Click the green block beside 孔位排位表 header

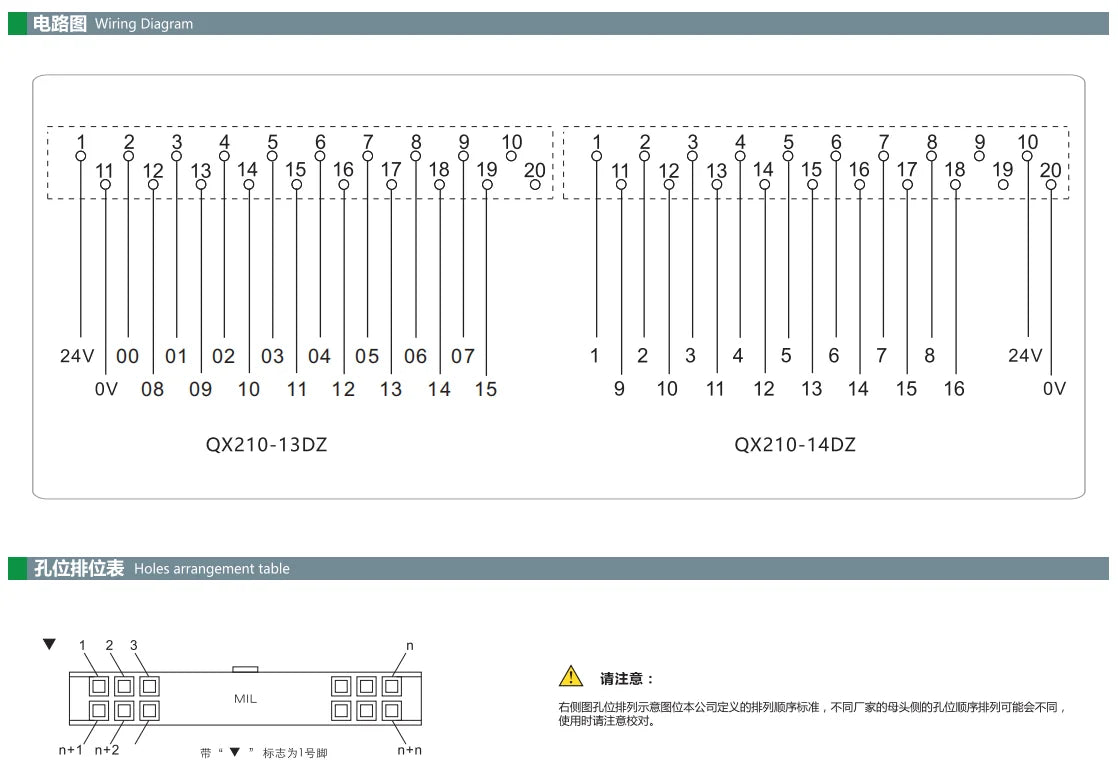pos(17,568)
